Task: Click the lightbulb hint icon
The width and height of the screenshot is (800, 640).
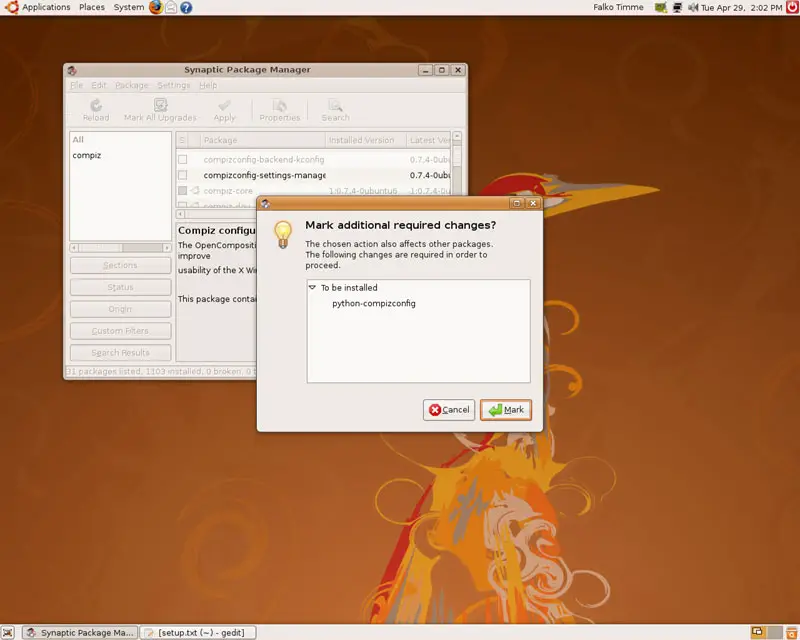Action: click(283, 235)
